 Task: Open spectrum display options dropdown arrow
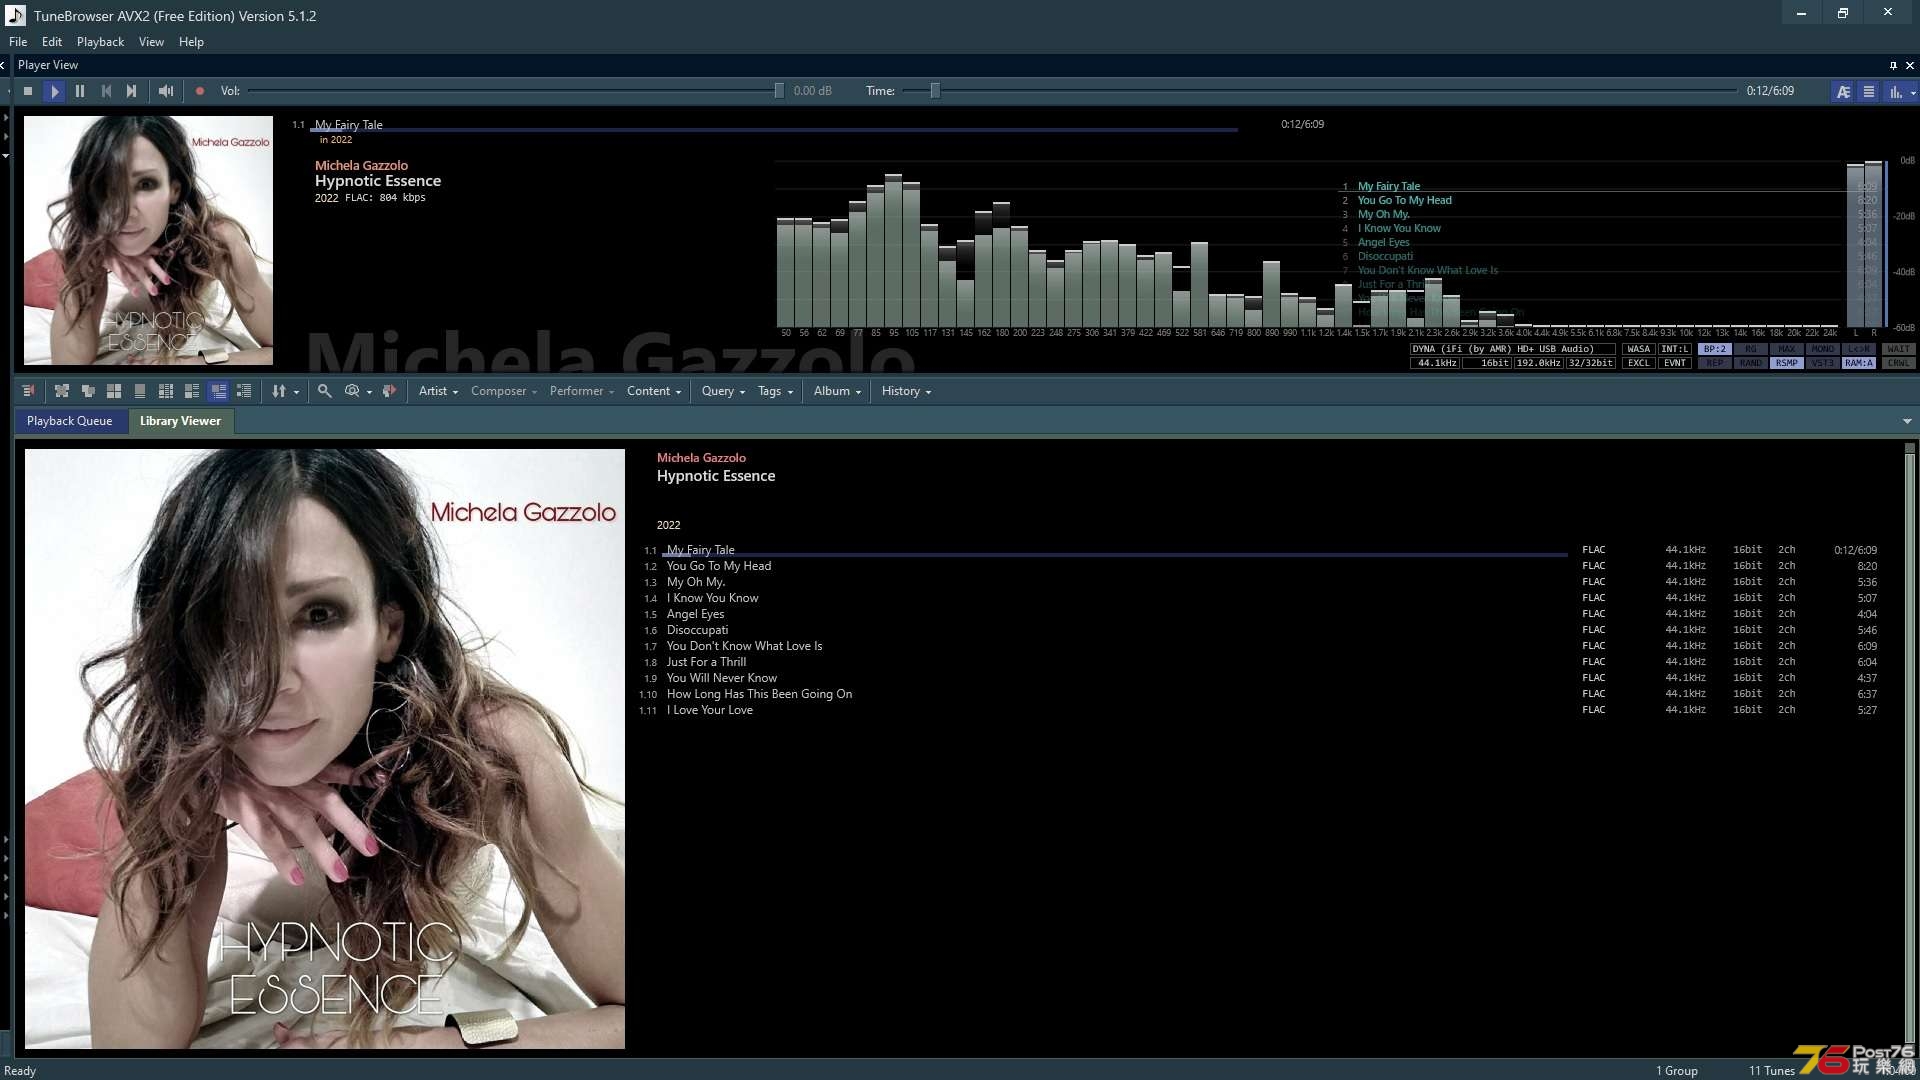pyautogui.click(x=1913, y=92)
